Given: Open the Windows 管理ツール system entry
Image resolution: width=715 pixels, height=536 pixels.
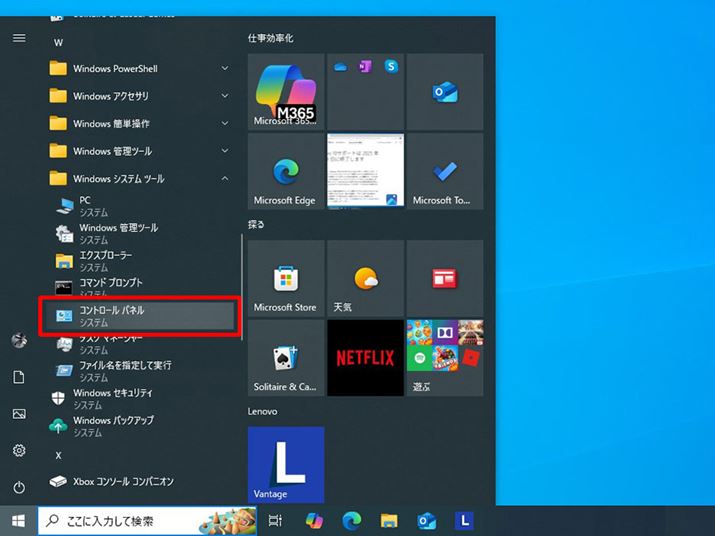Looking at the screenshot, I should click(x=141, y=234).
